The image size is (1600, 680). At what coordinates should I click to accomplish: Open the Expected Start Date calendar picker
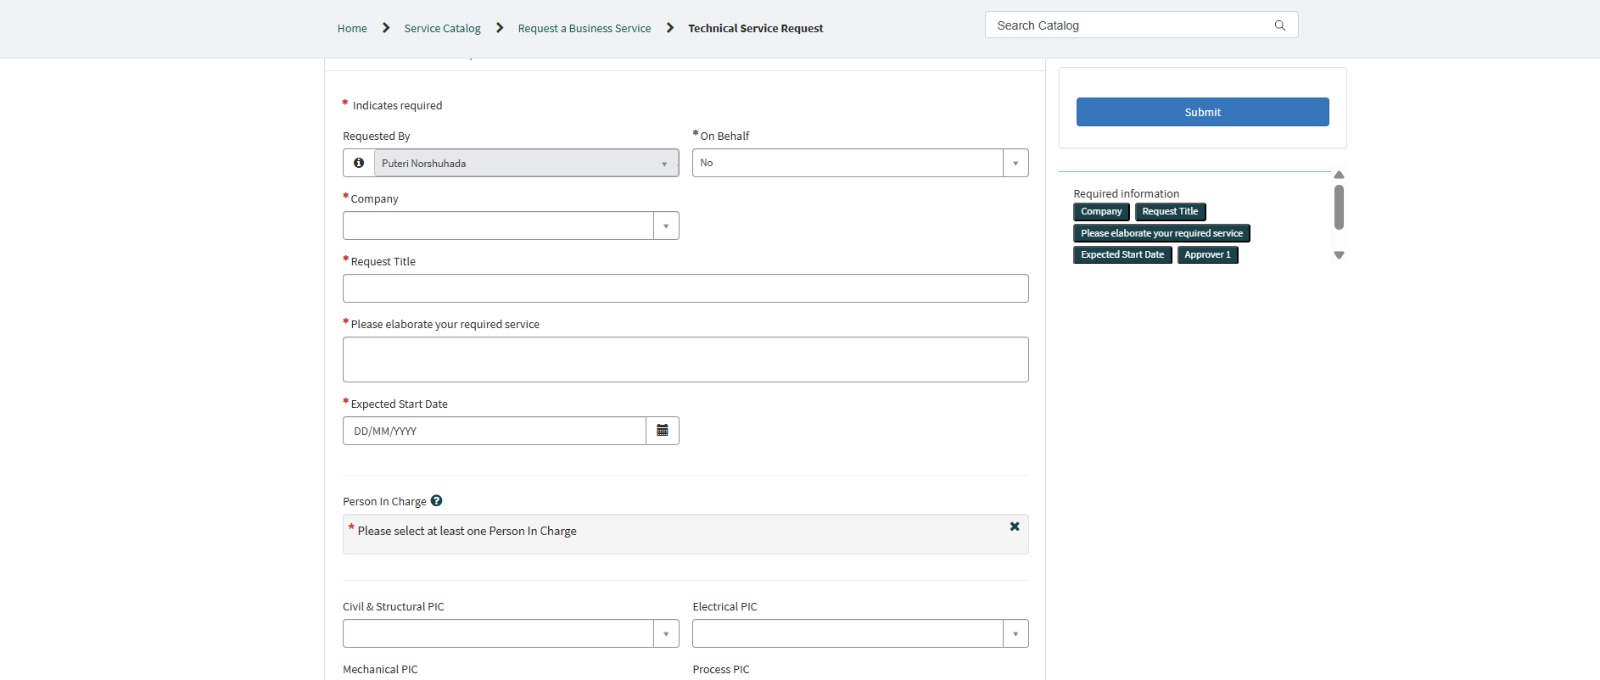point(662,431)
